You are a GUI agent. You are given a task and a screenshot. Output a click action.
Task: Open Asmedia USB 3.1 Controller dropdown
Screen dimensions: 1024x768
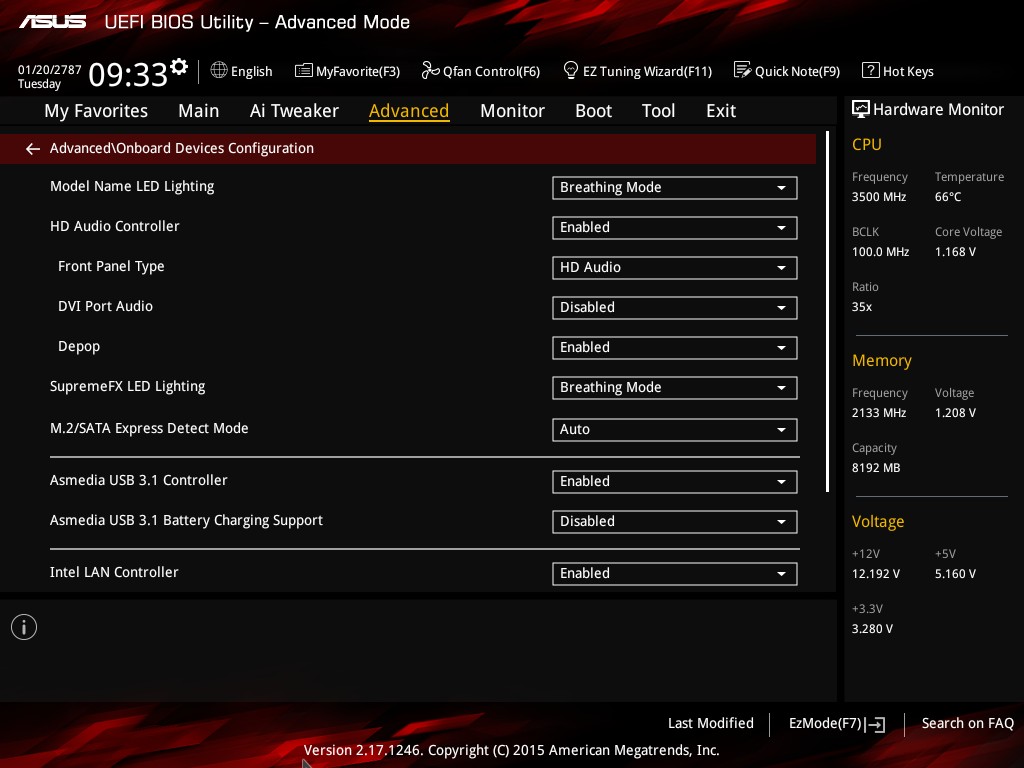pyautogui.click(x=674, y=481)
